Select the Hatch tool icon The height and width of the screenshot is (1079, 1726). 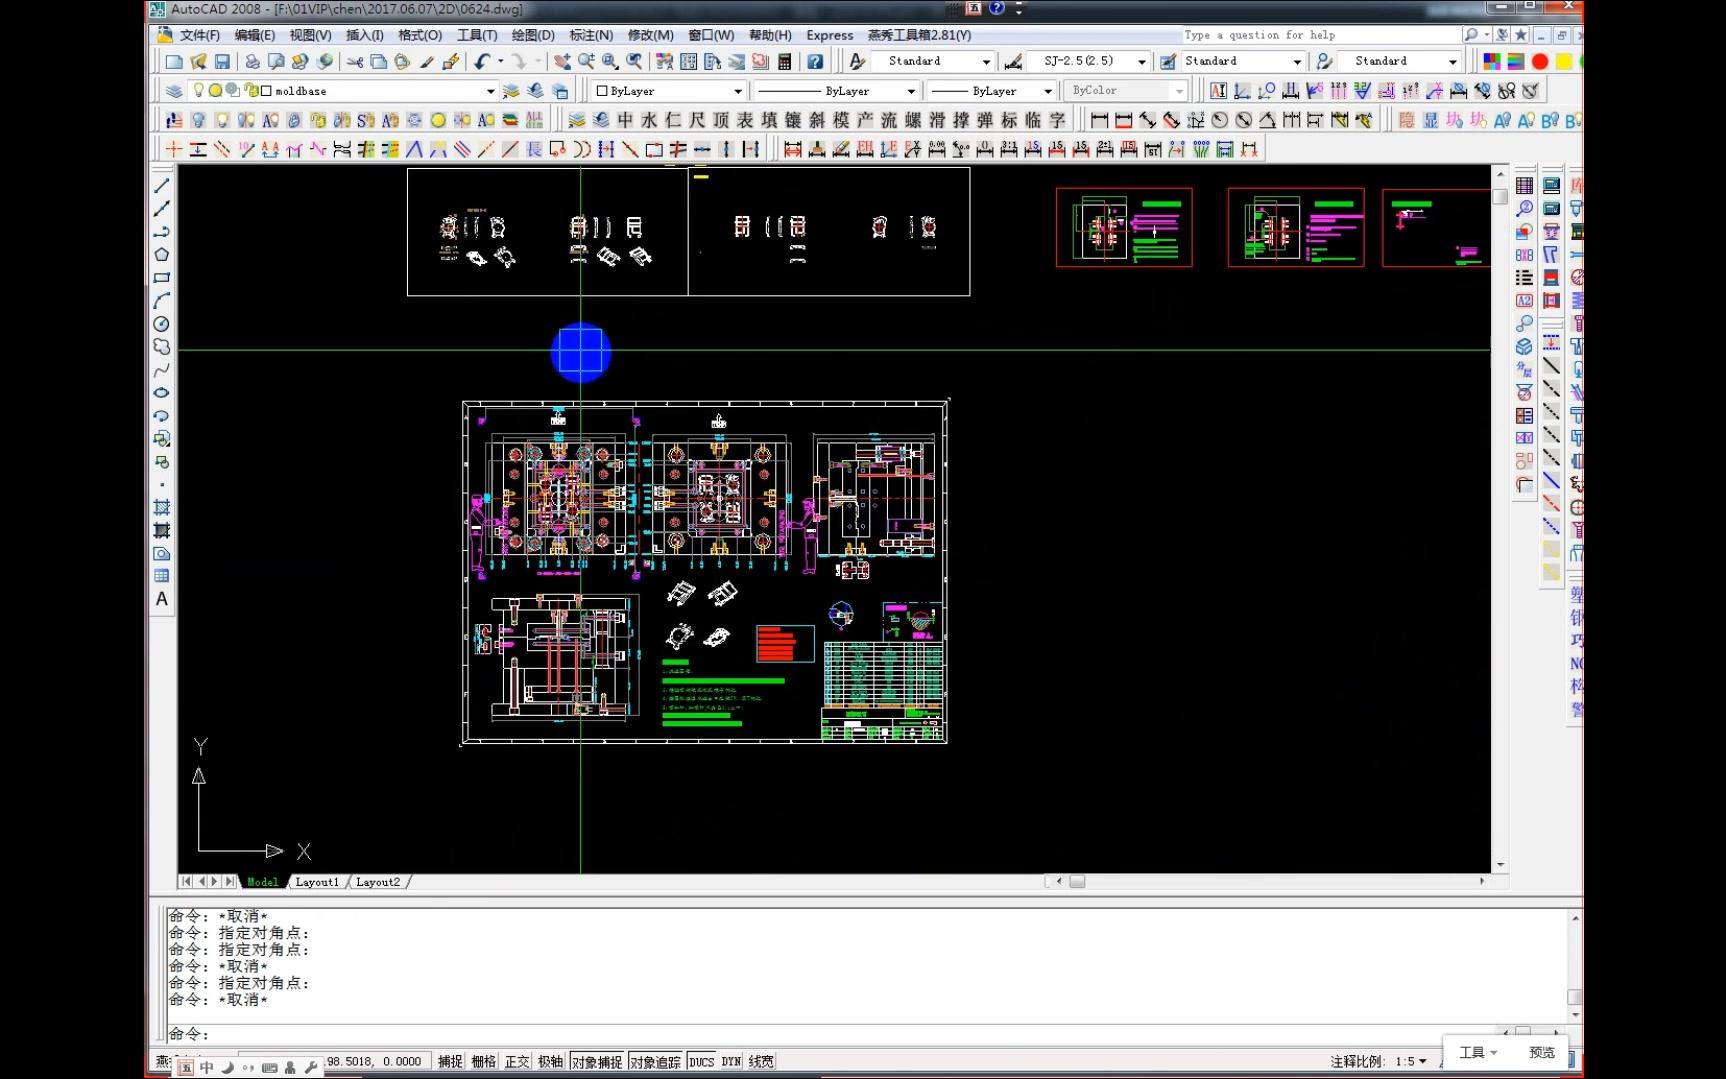pyautogui.click(x=161, y=507)
